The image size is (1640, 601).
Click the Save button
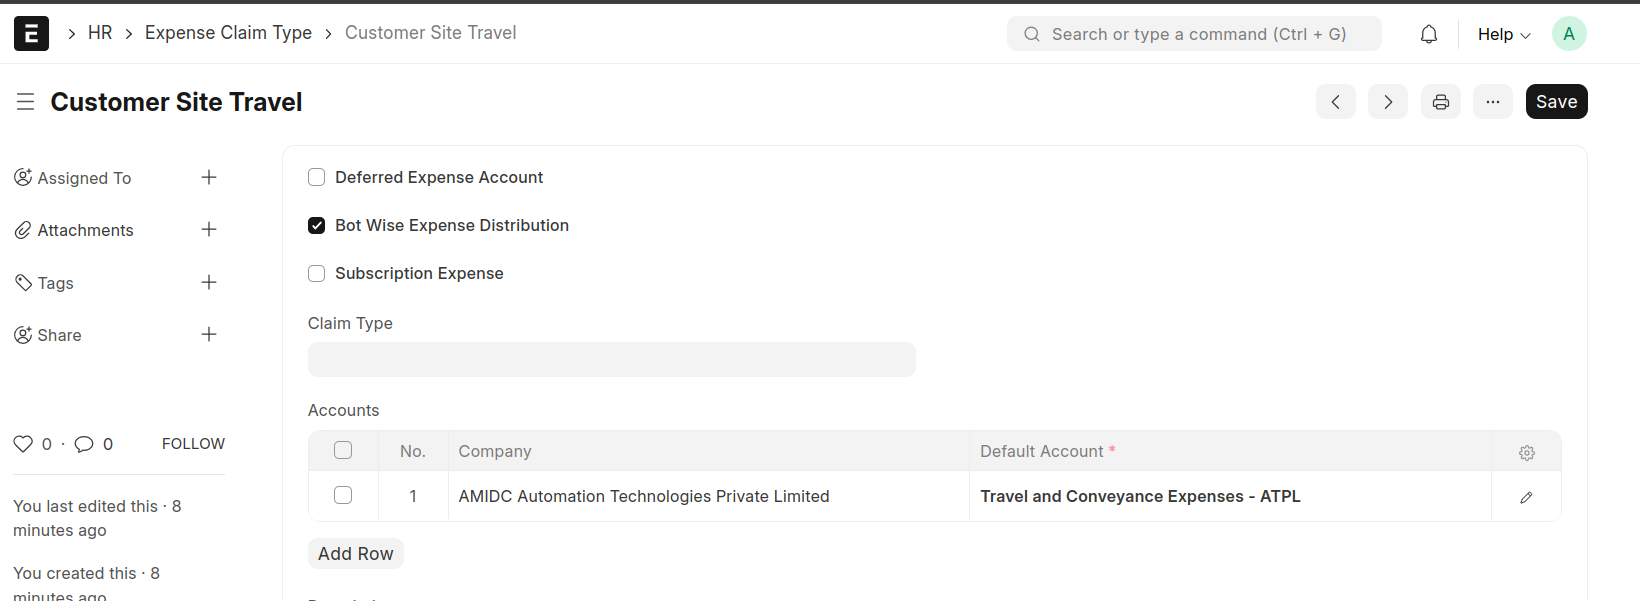tap(1556, 102)
